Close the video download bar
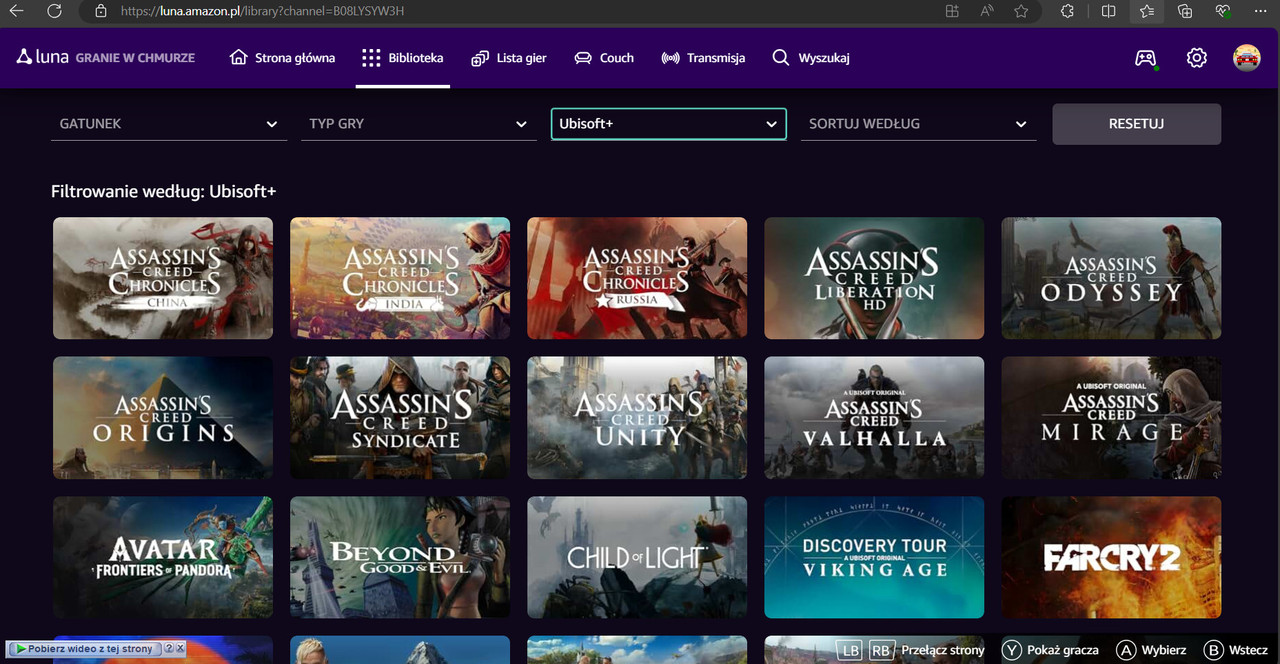The image size is (1280, 664). [180, 649]
